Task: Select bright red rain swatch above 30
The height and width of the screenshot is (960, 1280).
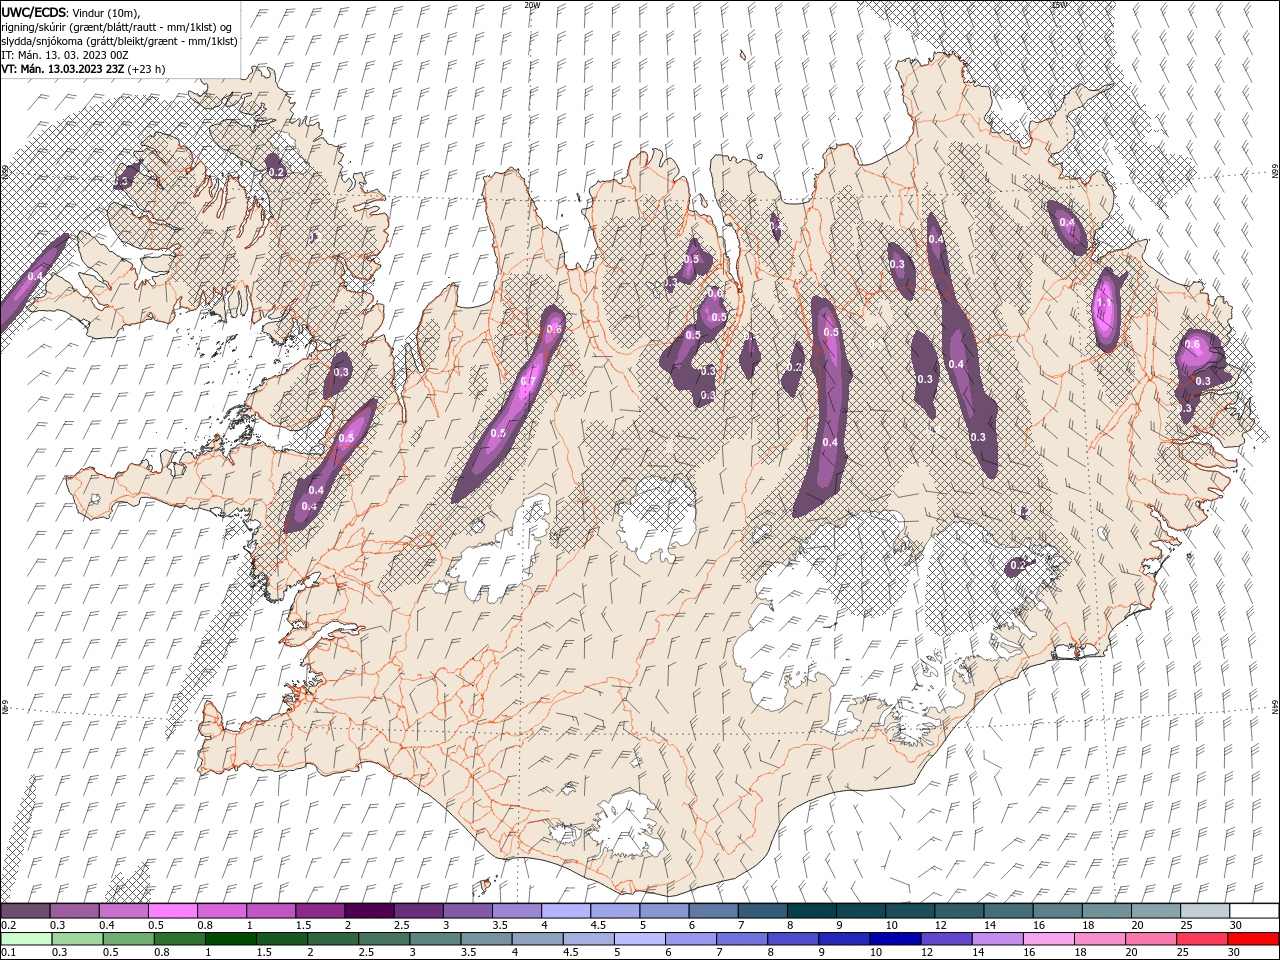Action: coord(1254,938)
